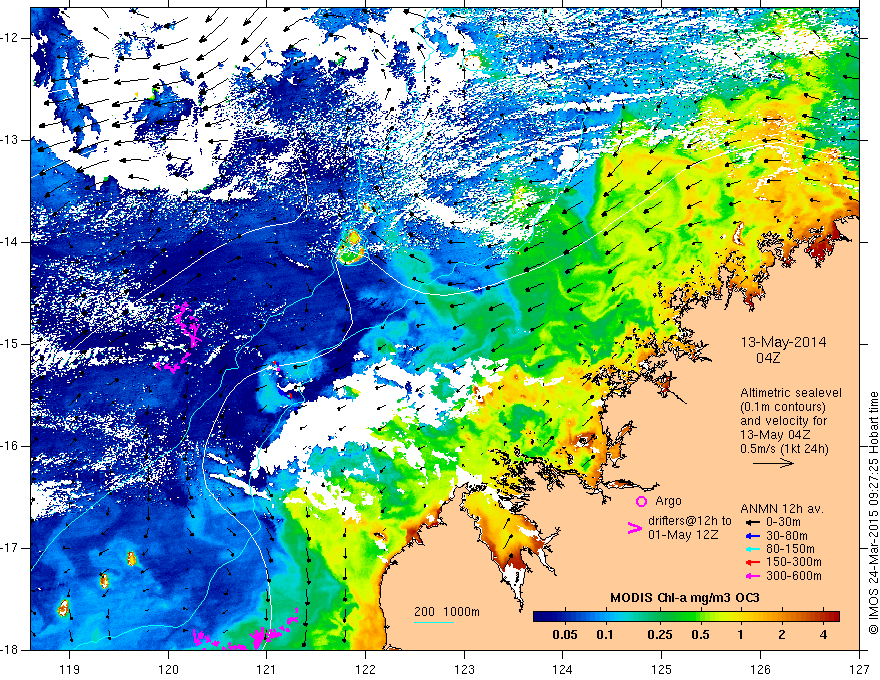The height and width of the screenshot is (680, 880).
Task: Click the dark blue low end of colorbar
Action: click(542, 617)
